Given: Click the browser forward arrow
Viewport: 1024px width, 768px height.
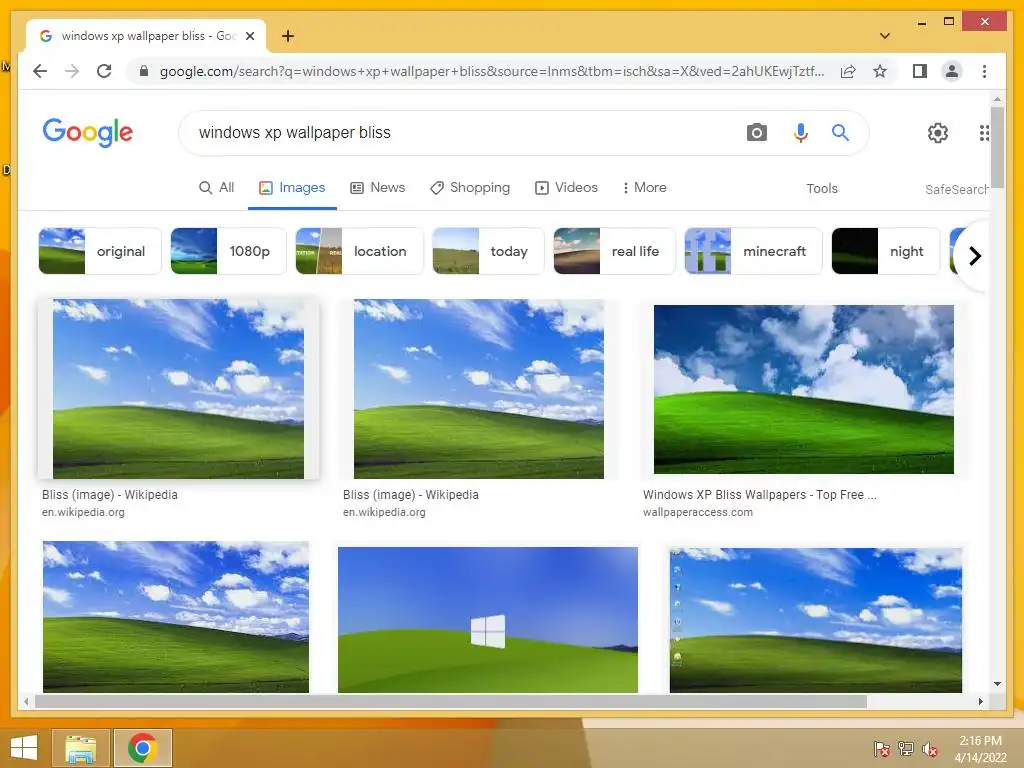Looking at the screenshot, I should (72, 71).
